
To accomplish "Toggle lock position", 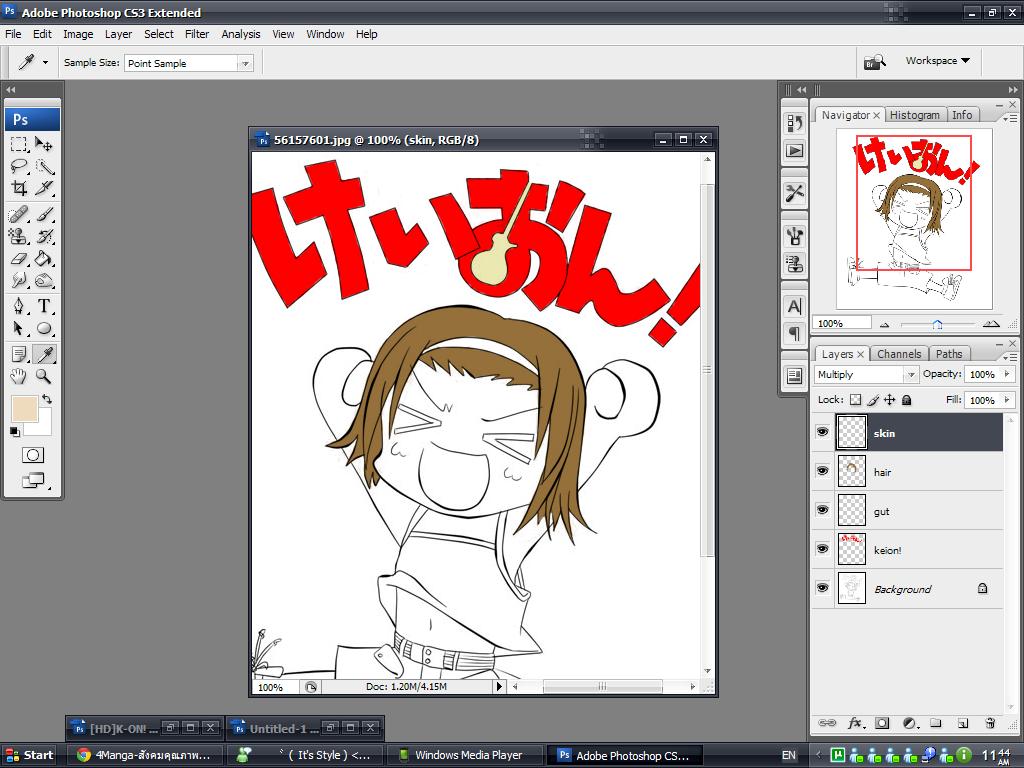I will pyautogui.click(x=889, y=400).
